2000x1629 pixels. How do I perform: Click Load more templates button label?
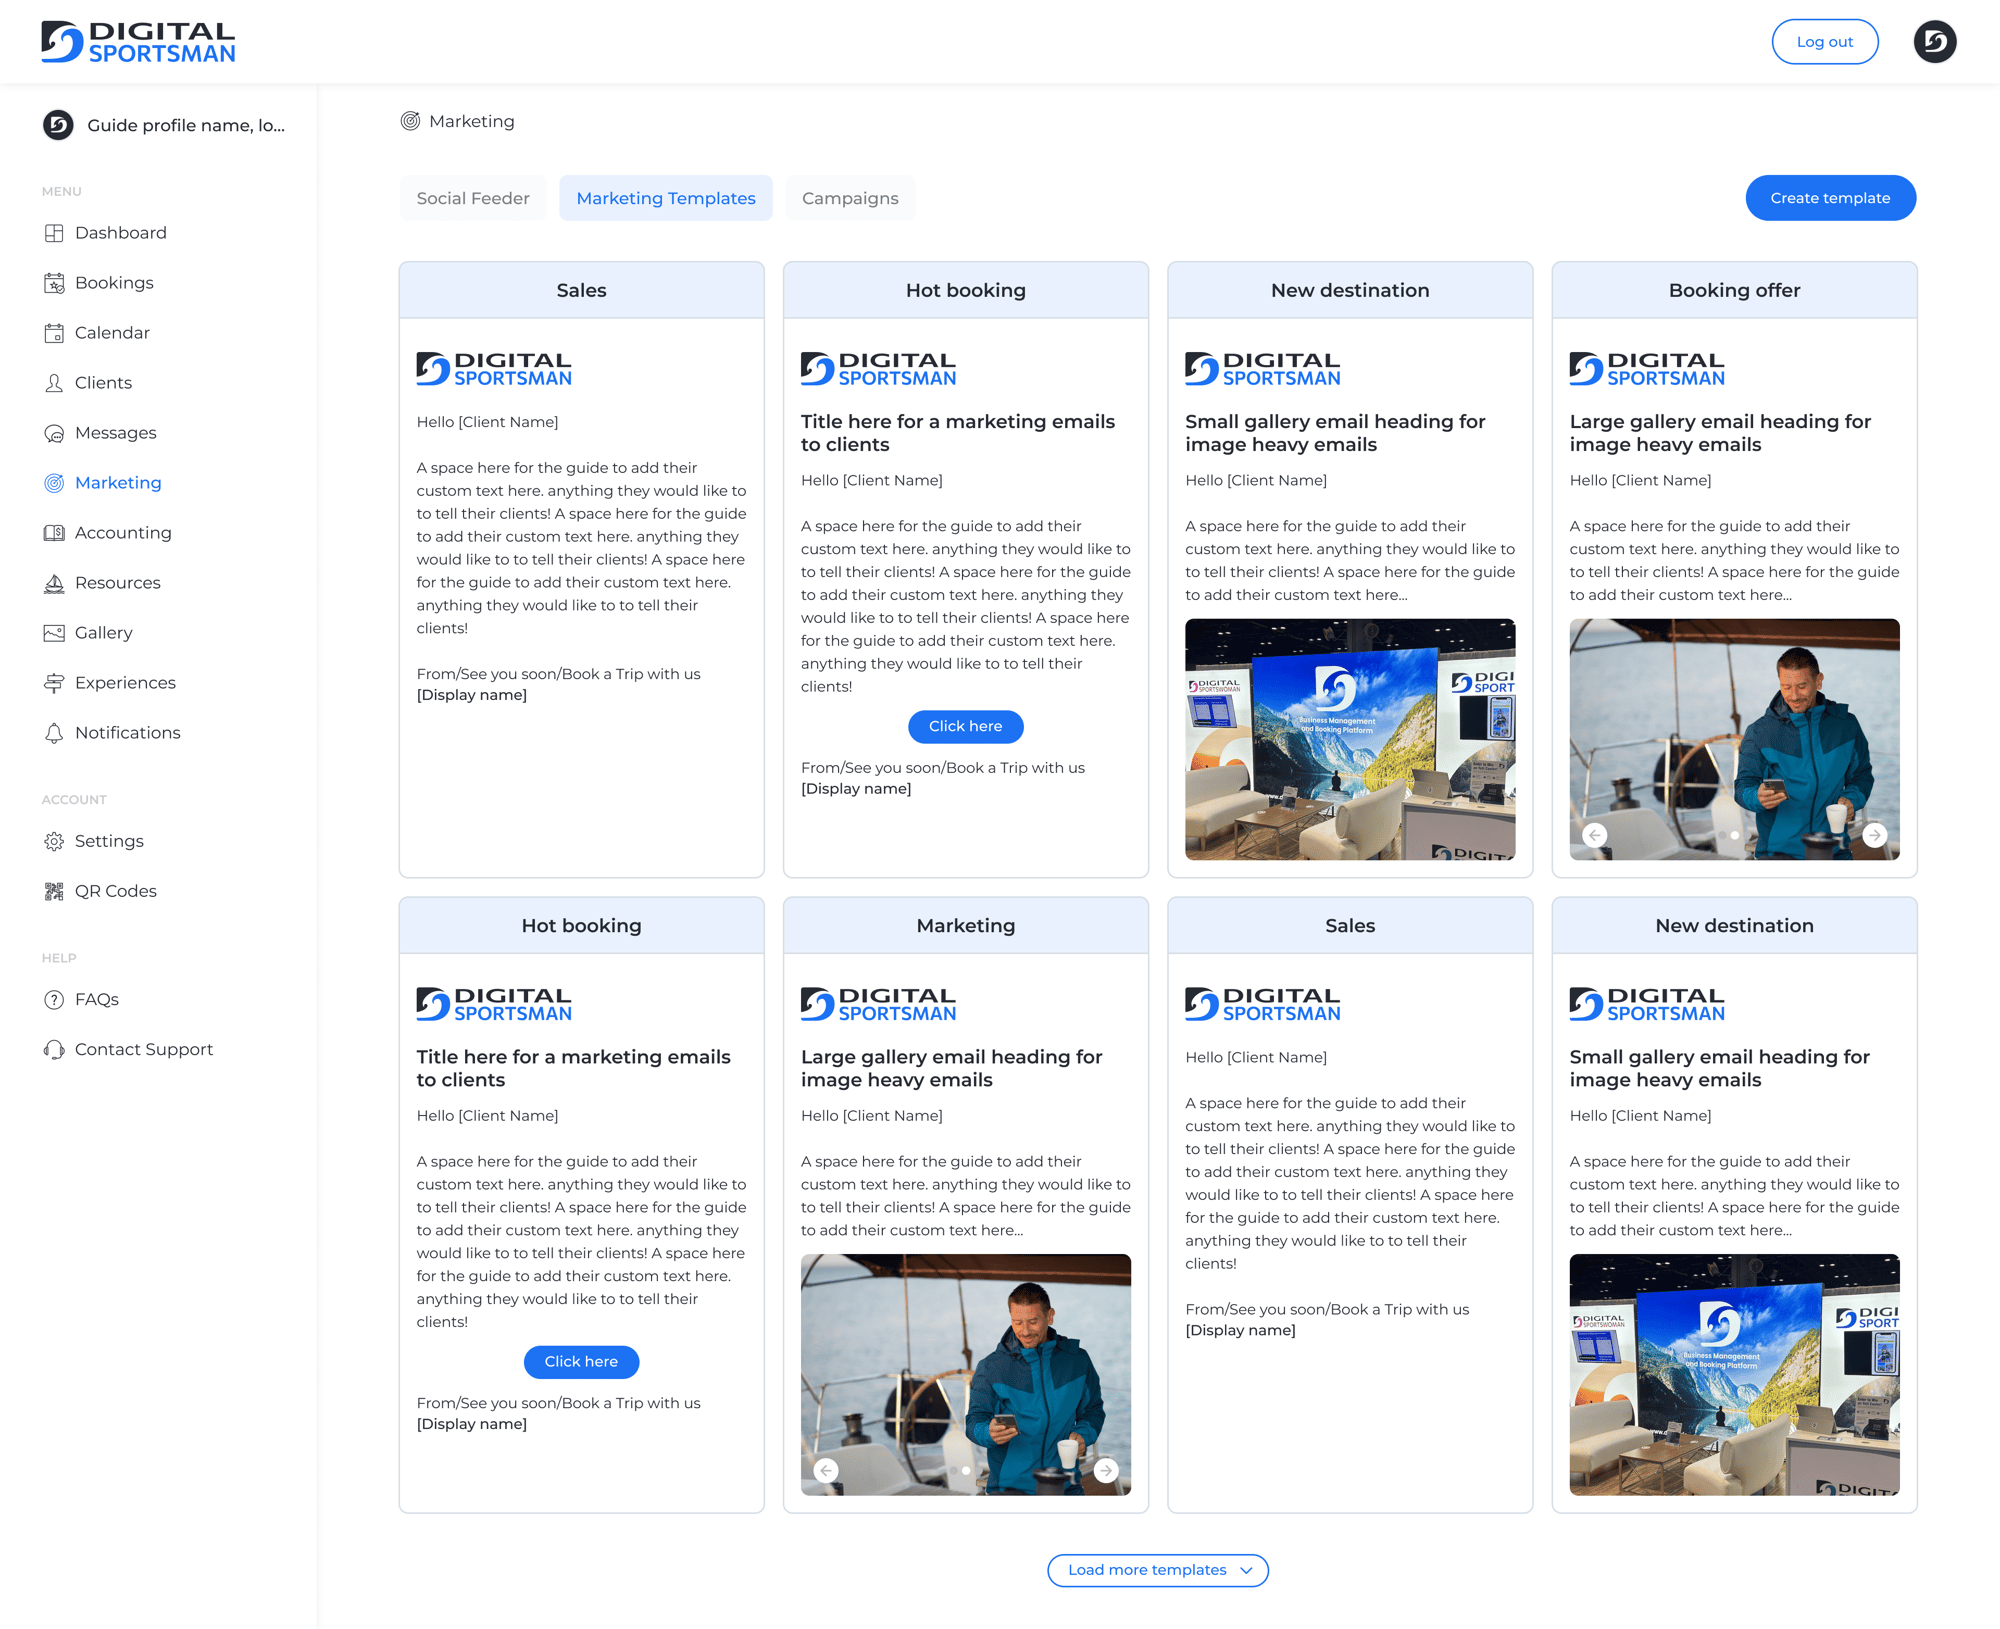[1147, 1570]
